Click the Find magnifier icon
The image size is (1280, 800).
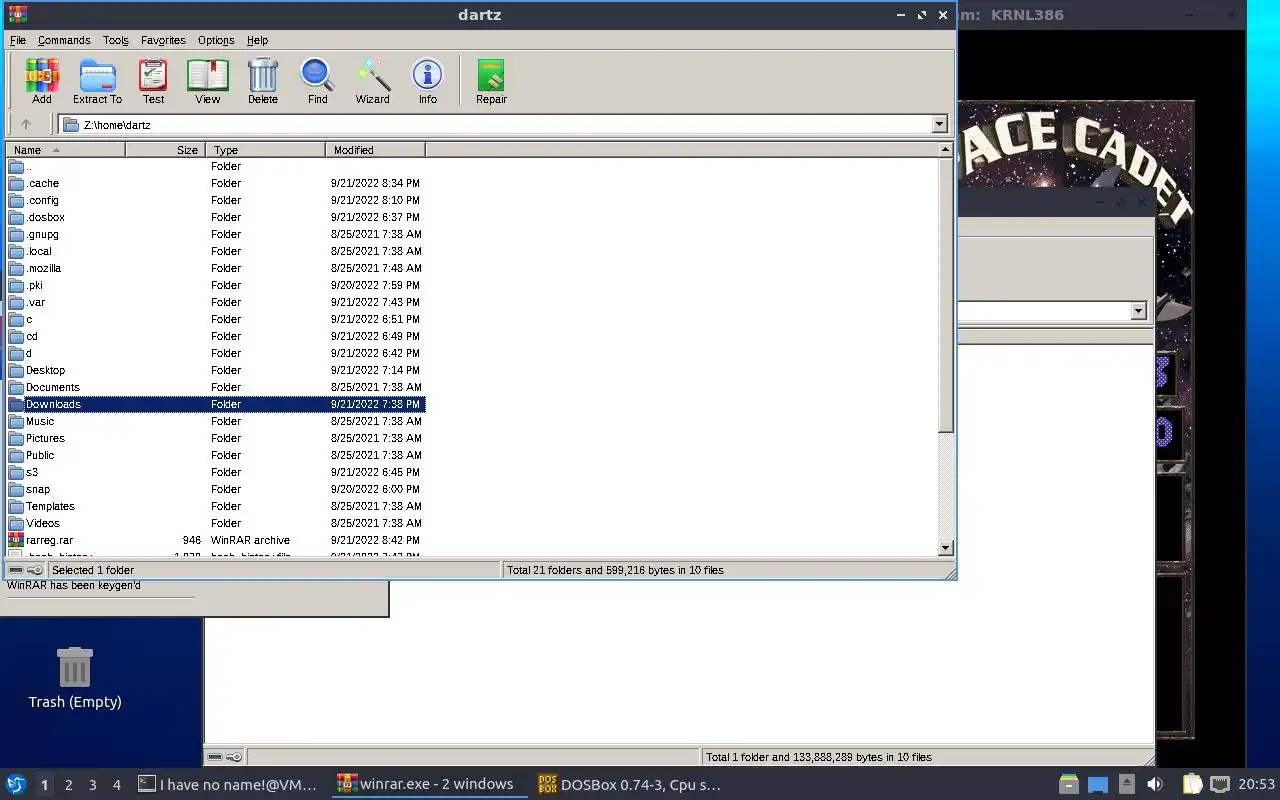click(x=317, y=81)
